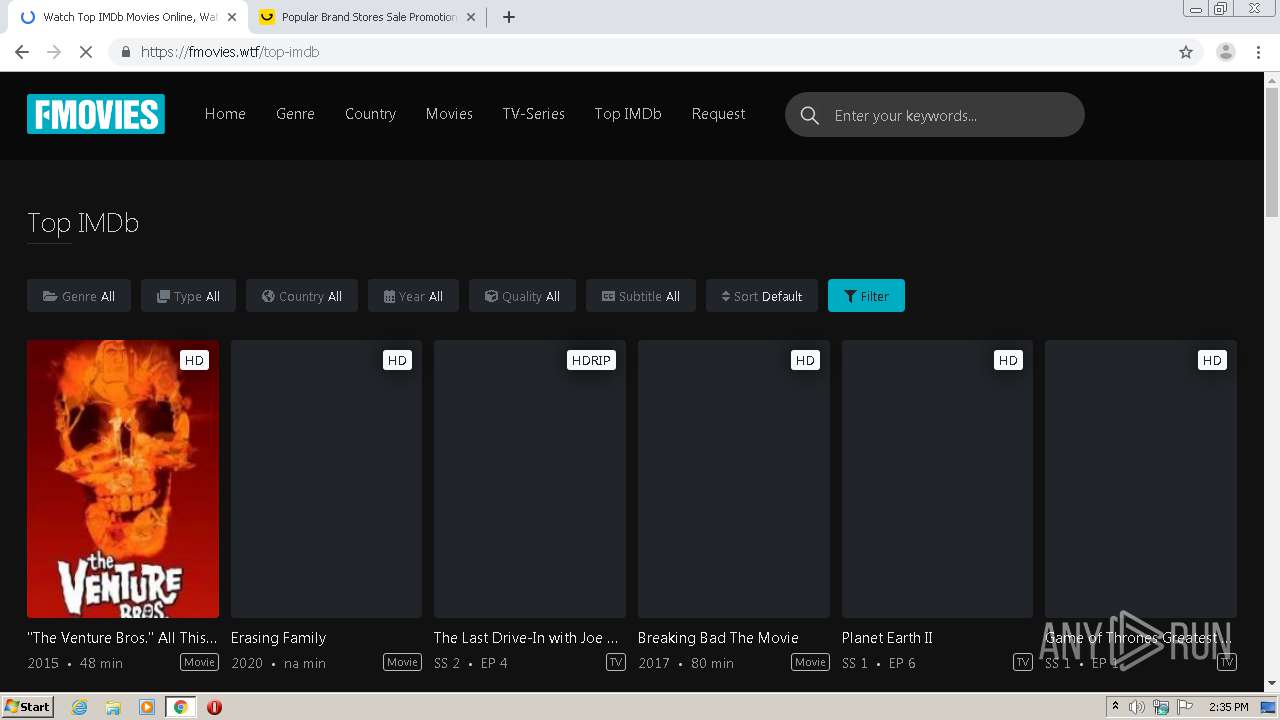Click the Start button

pos(28,707)
